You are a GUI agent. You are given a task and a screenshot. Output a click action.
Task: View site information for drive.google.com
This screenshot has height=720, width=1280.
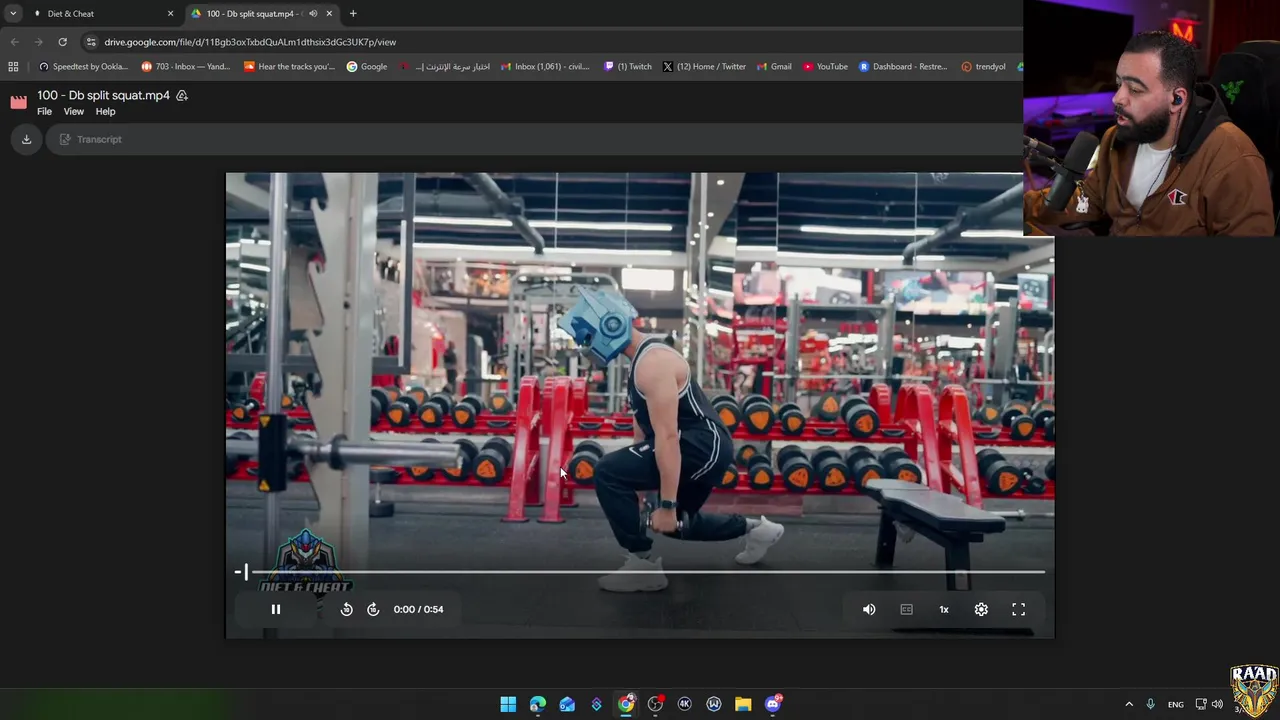(x=91, y=42)
